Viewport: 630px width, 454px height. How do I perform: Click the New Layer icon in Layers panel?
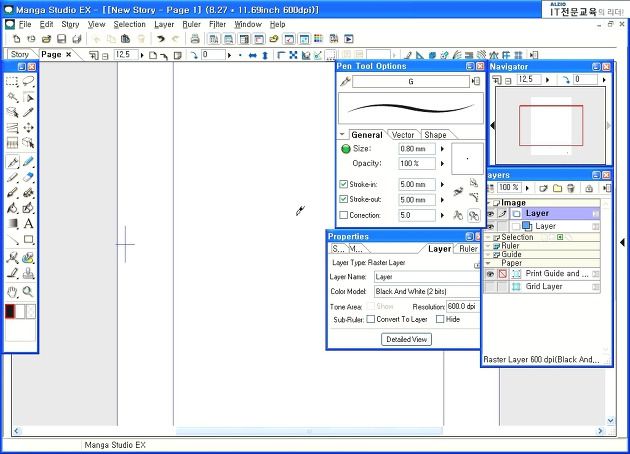[x=543, y=188]
